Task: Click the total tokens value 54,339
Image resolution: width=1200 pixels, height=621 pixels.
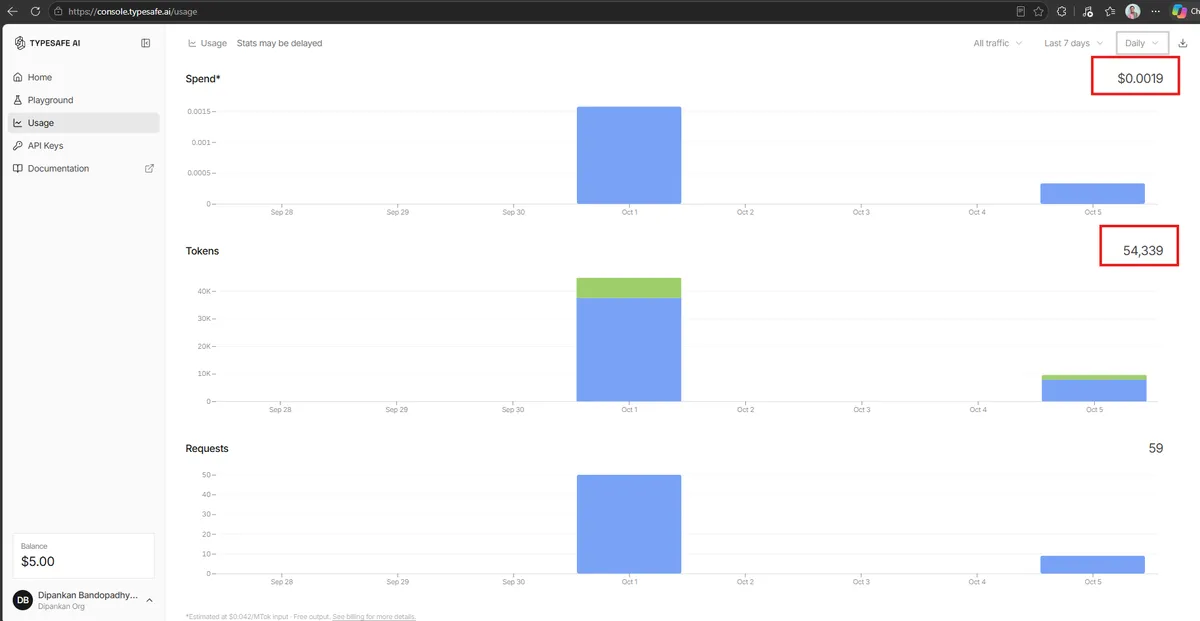Action: 1143,251
